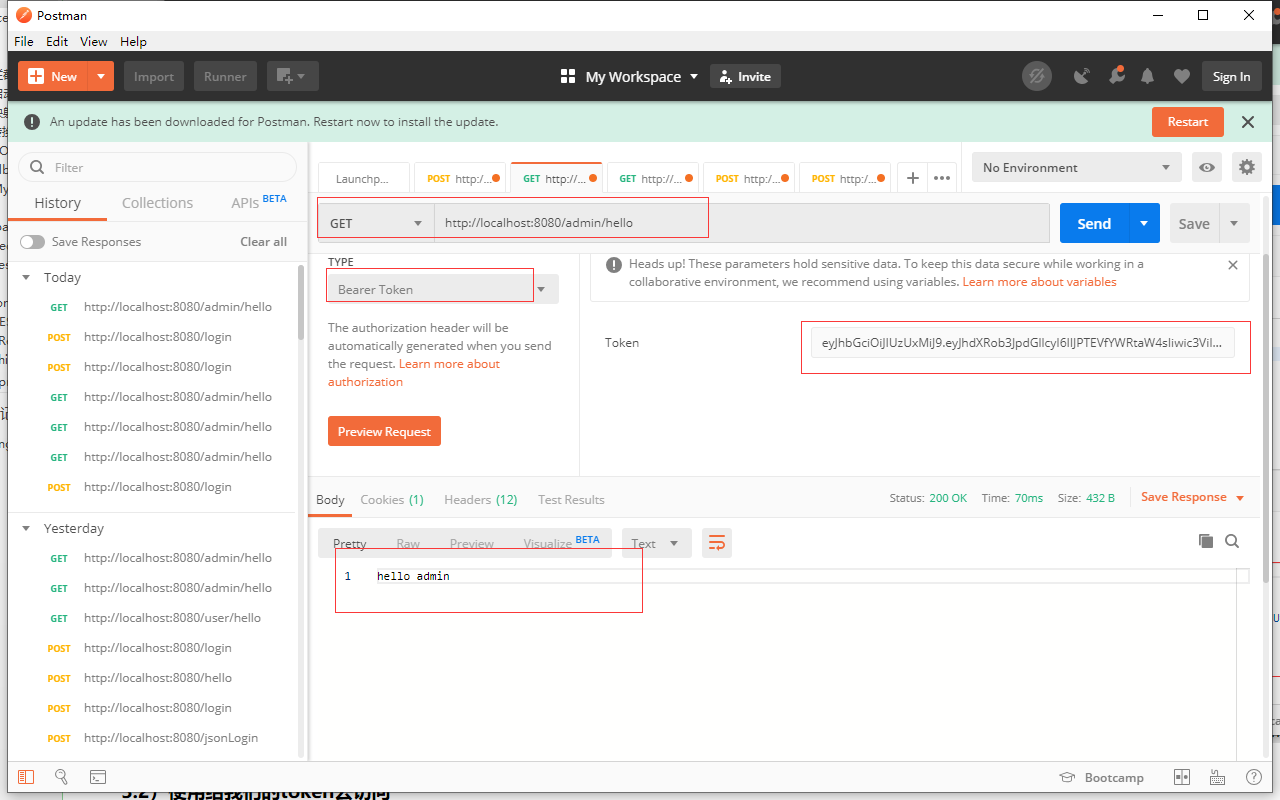Open the GET method dropdown
The image size is (1280, 800).
click(376, 223)
